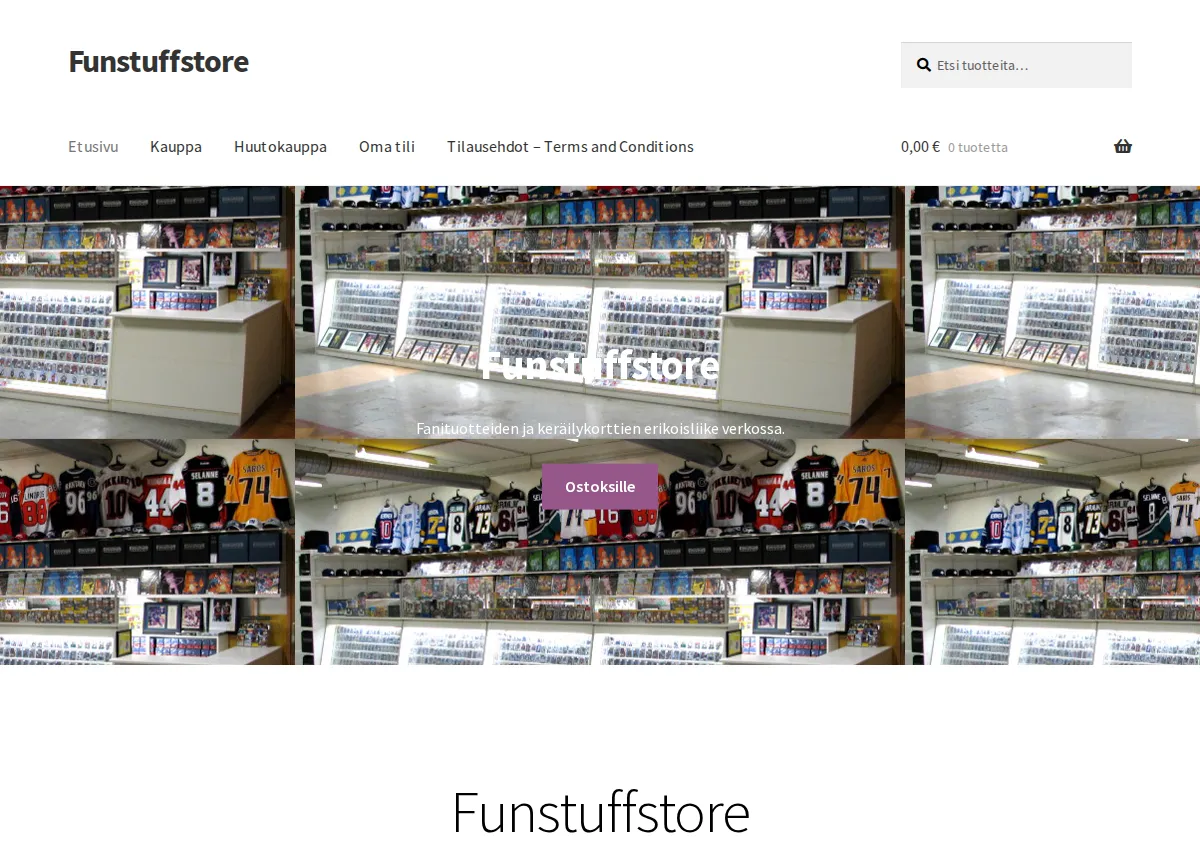Image resolution: width=1200 pixels, height=850 pixels.
Task: Click the shopping basket icon
Action: click(1123, 146)
